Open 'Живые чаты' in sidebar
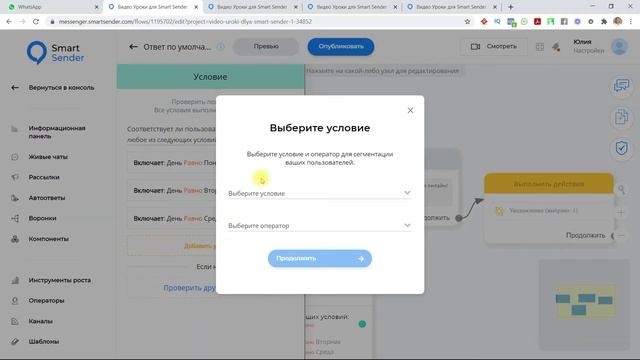Viewport: 640px width, 360px height. point(48,157)
